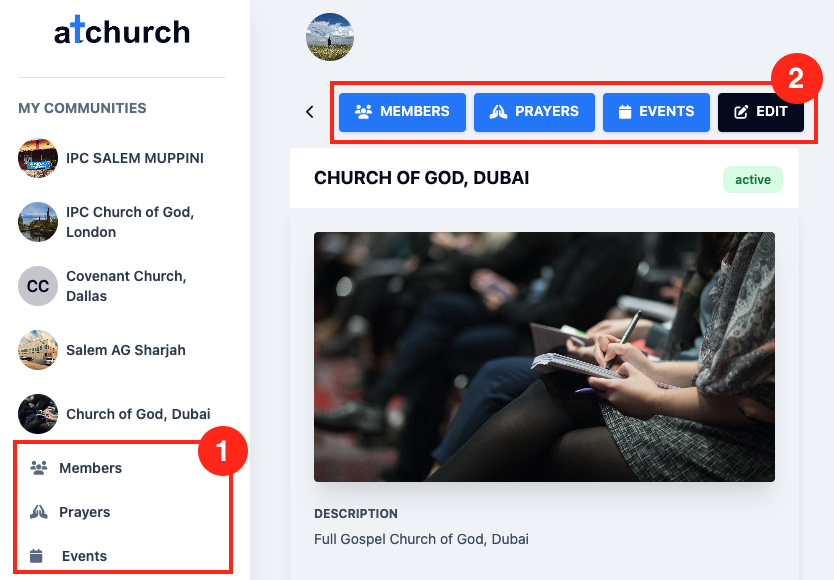Open the Prayers link in sidebar
Viewport: 834px width, 580px height.
(85, 512)
